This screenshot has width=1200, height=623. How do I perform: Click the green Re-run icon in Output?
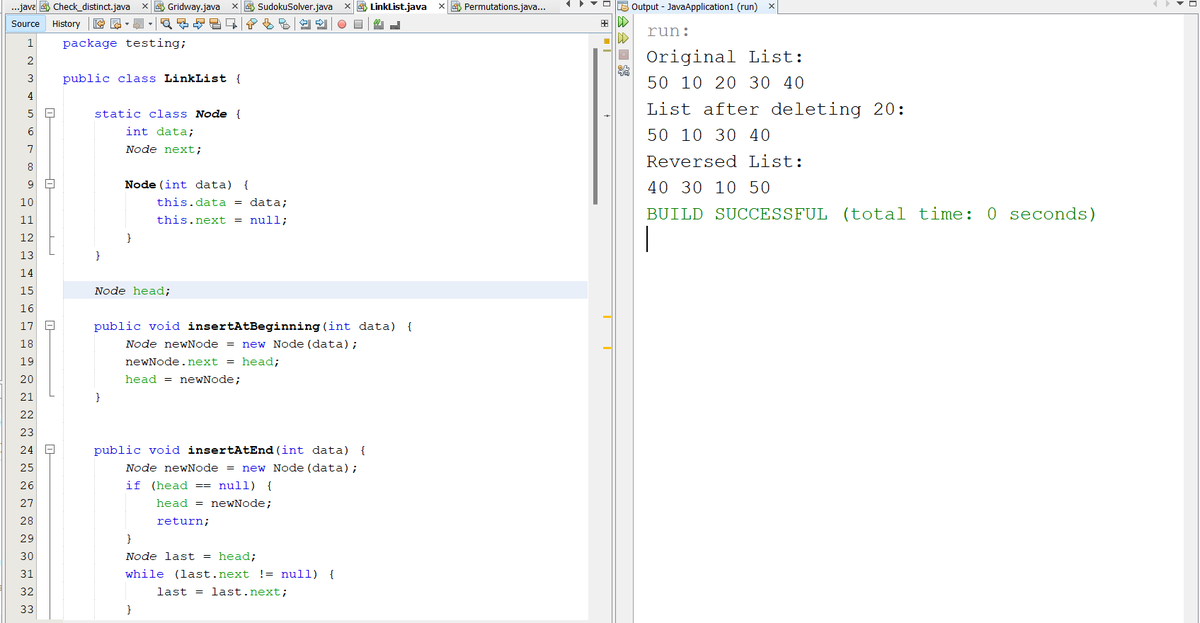coord(623,21)
